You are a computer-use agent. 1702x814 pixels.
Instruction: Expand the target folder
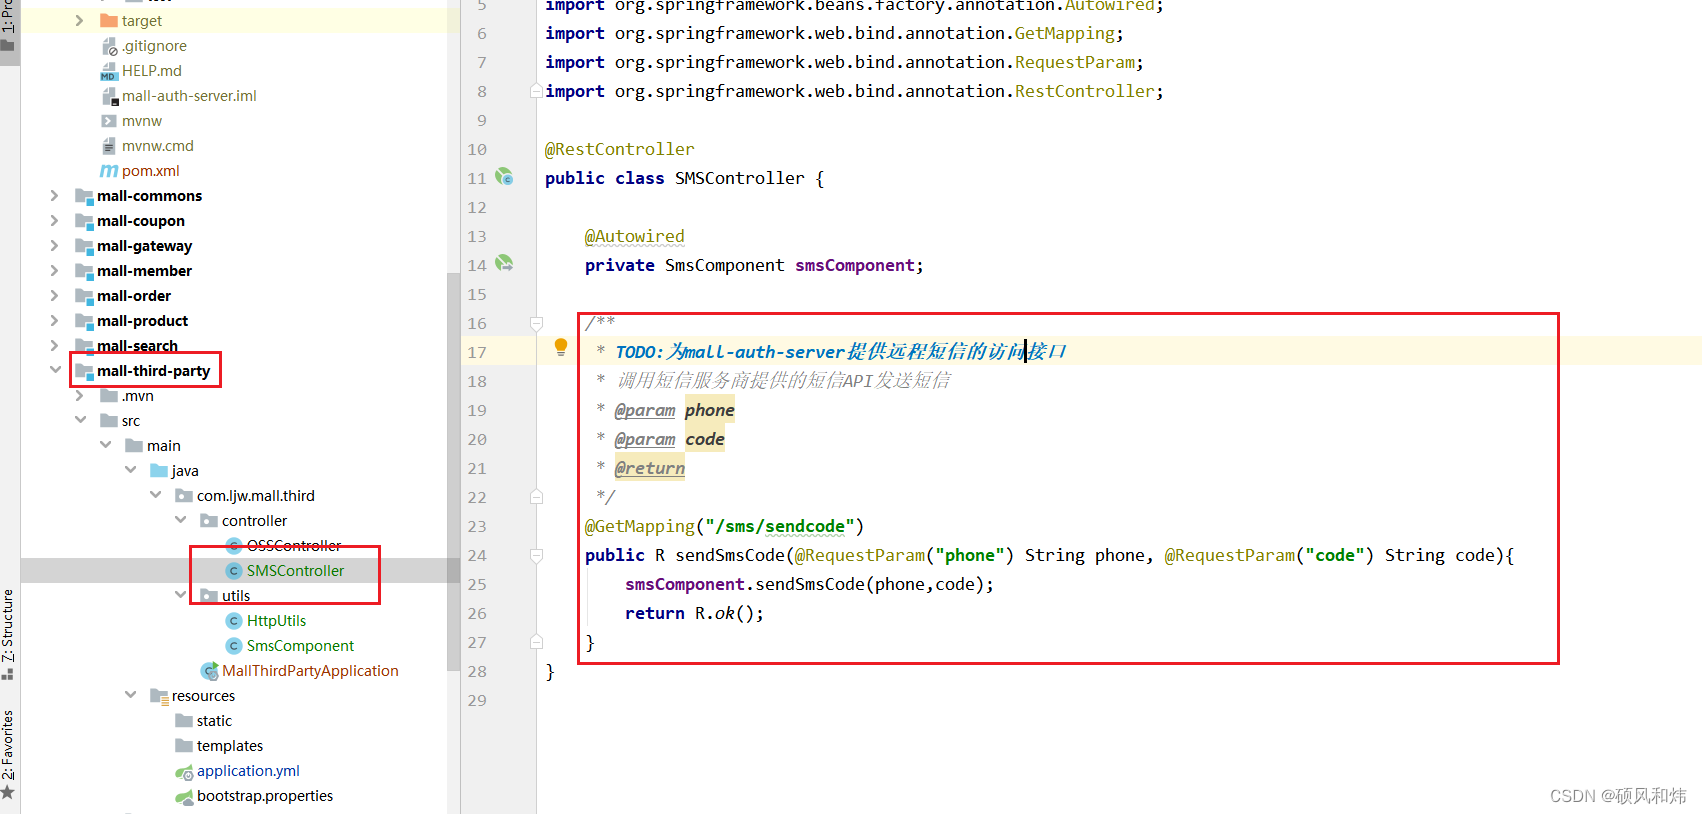point(79,20)
